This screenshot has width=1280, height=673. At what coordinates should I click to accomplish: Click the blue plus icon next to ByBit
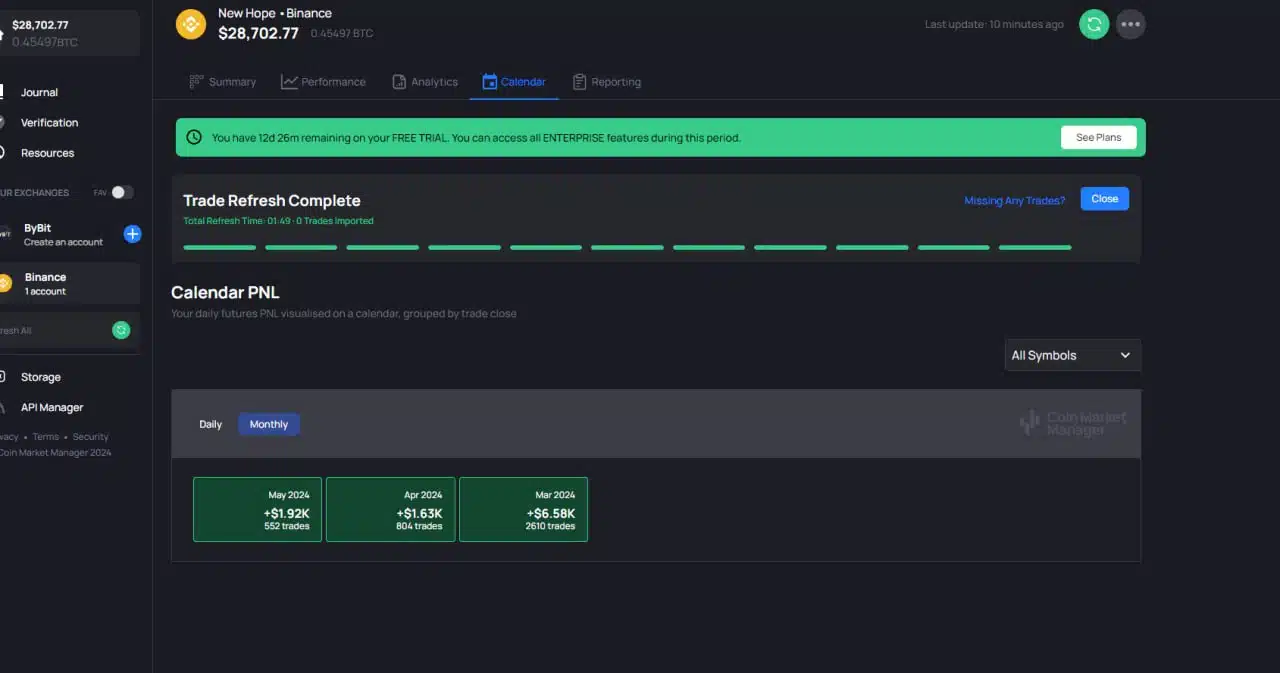tap(132, 234)
